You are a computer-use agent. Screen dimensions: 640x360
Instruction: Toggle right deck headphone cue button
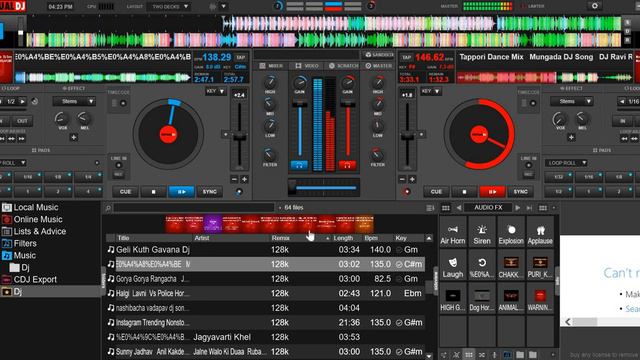(347, 165)
